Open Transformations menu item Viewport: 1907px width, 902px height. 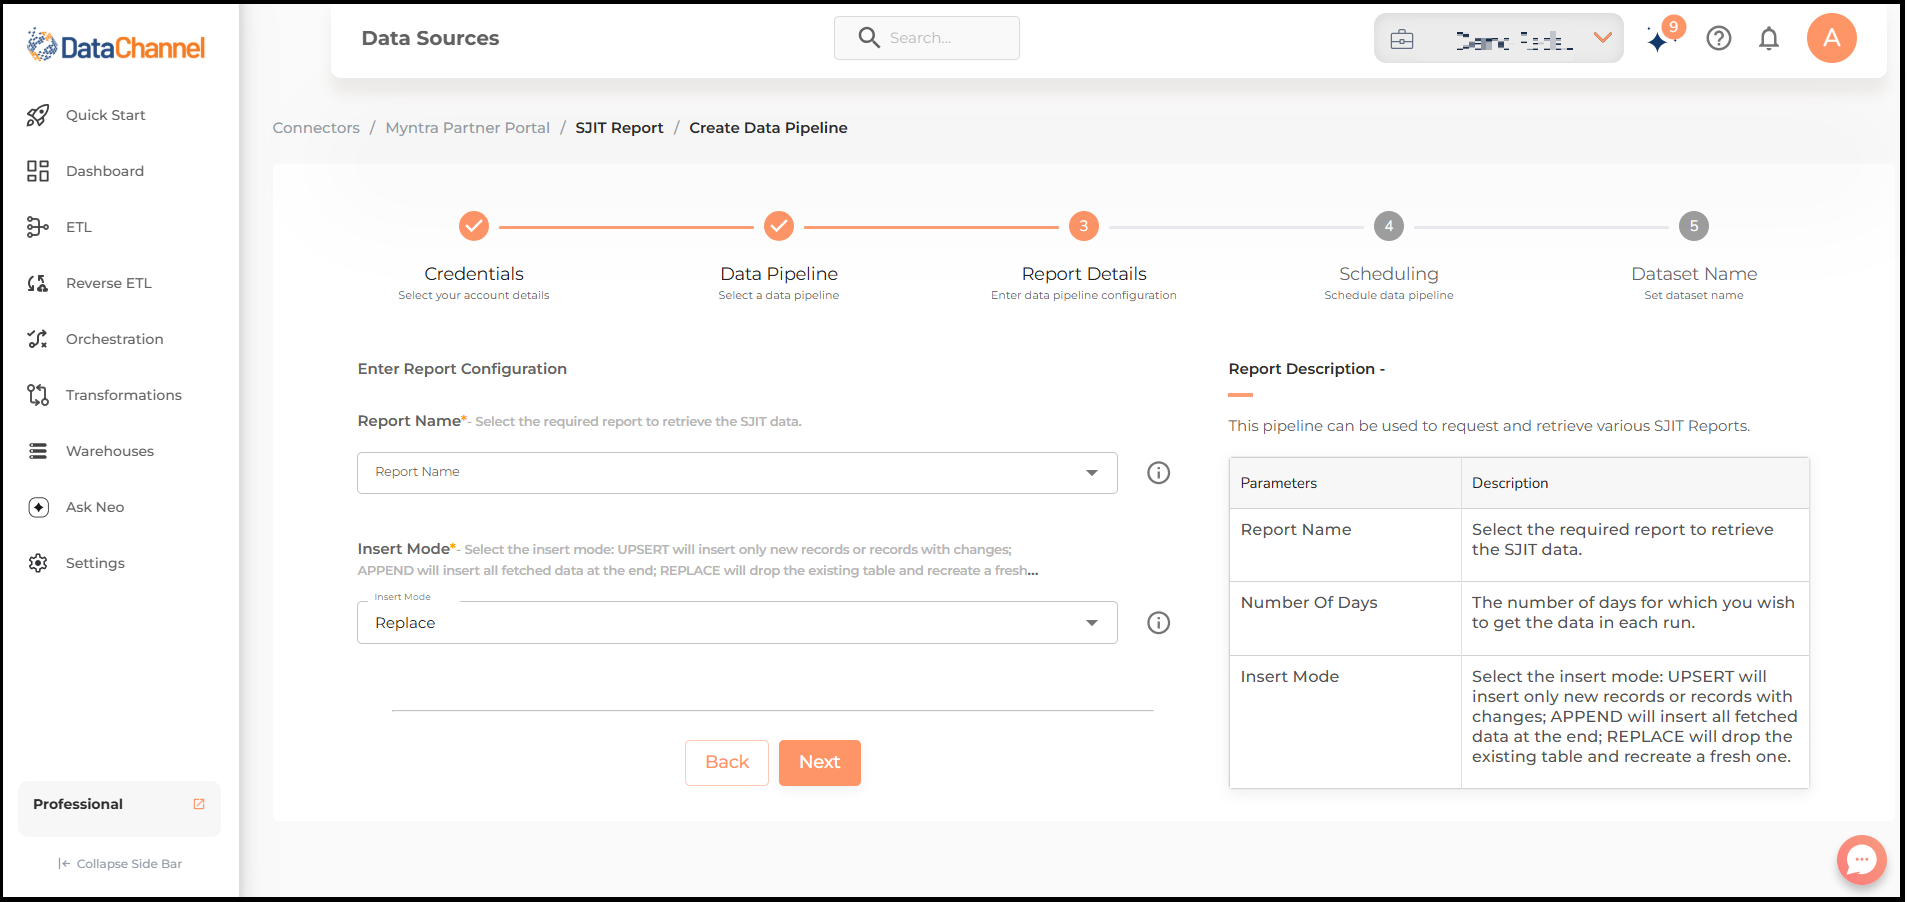(x=124, y=395)
